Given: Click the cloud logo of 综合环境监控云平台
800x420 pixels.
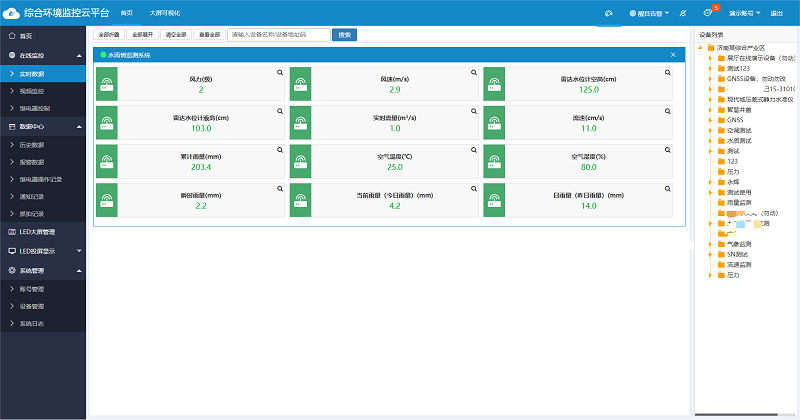Looking at the screenshot, I should point(12,13).
